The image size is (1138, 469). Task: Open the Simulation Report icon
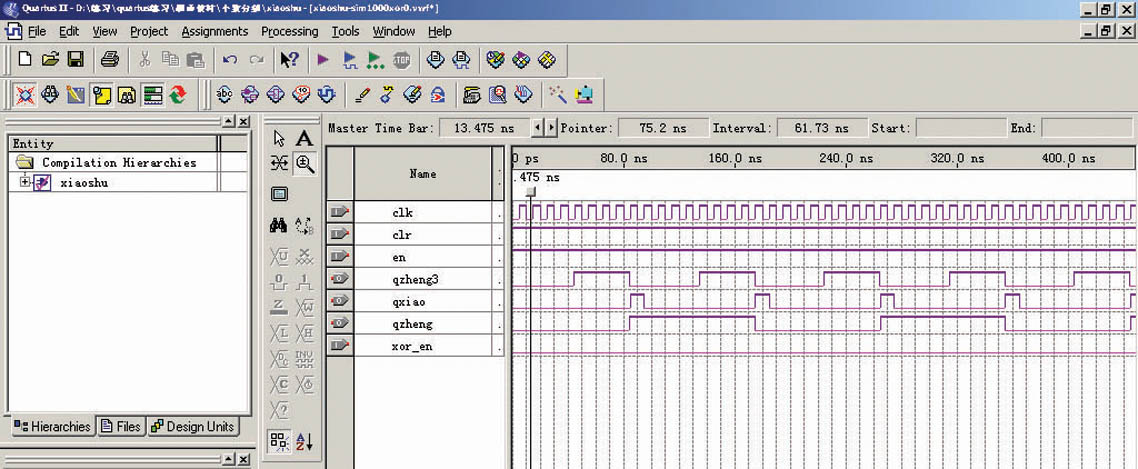pyautogui.click(x=461, y=60)
